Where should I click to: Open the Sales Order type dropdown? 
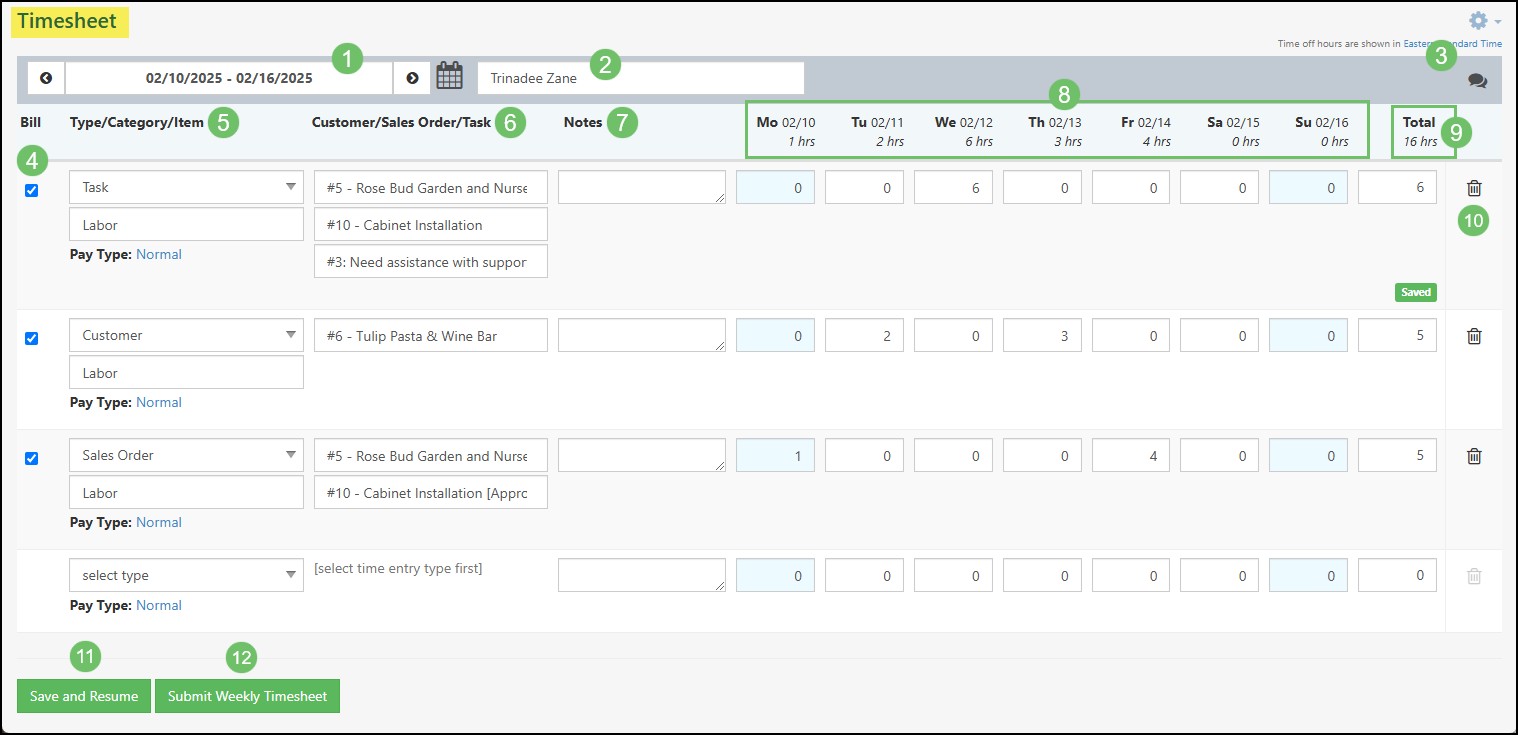tap(186, 455)
